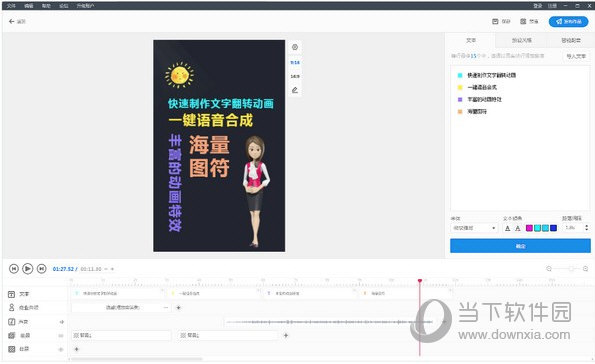The width and height of the screenshot is (595, 364).
Task: Select the third text clip in timeline
Action: click(x=309, y=293)
